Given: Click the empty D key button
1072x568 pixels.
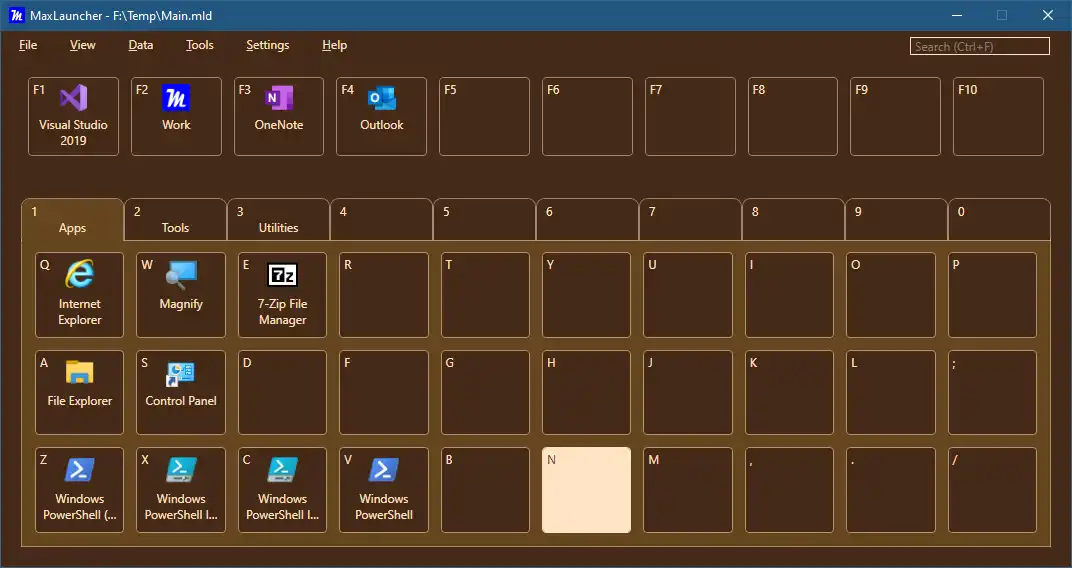Looking at the screenshot, I should (282, 392).
